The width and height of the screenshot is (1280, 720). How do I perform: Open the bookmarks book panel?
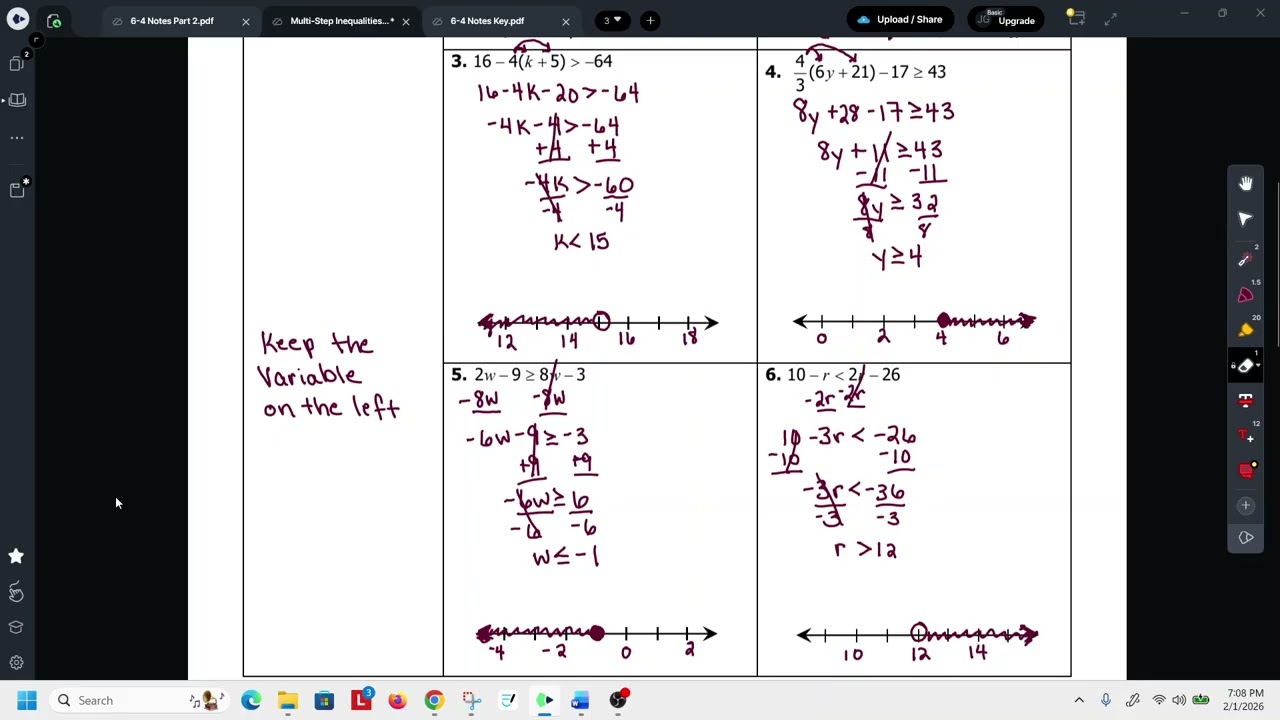coord(17,100)
